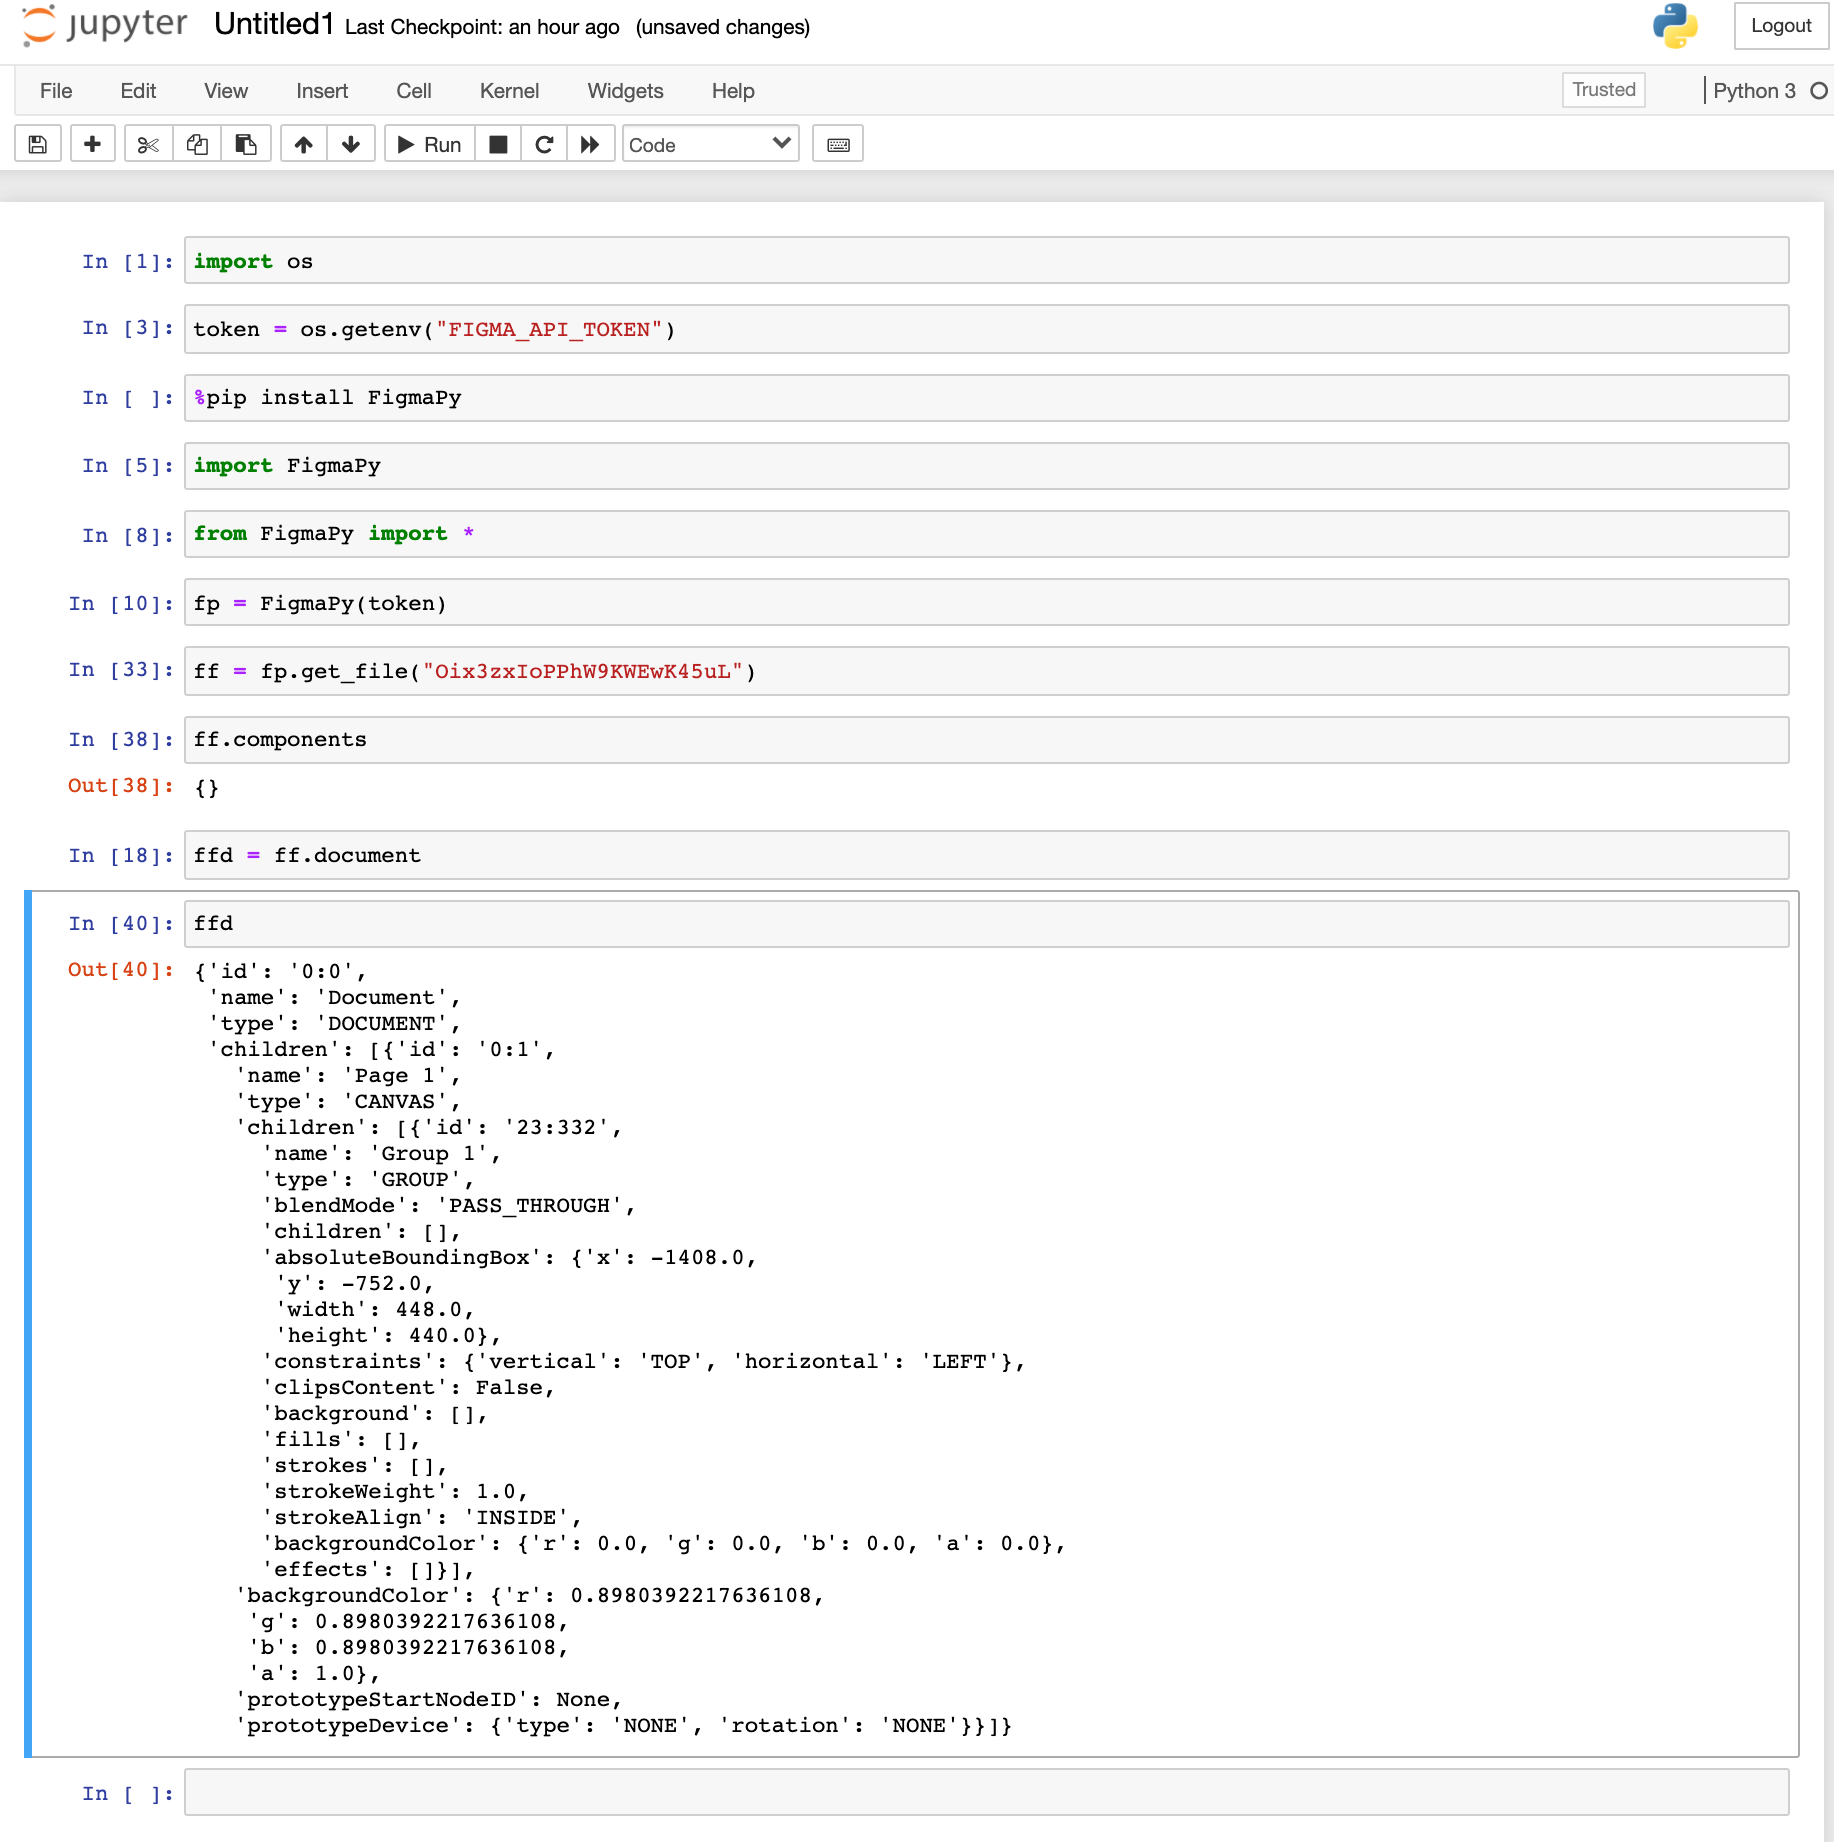Select the from FigmaPy import cell
The image size is (1834, 1842).
(986, 534)
